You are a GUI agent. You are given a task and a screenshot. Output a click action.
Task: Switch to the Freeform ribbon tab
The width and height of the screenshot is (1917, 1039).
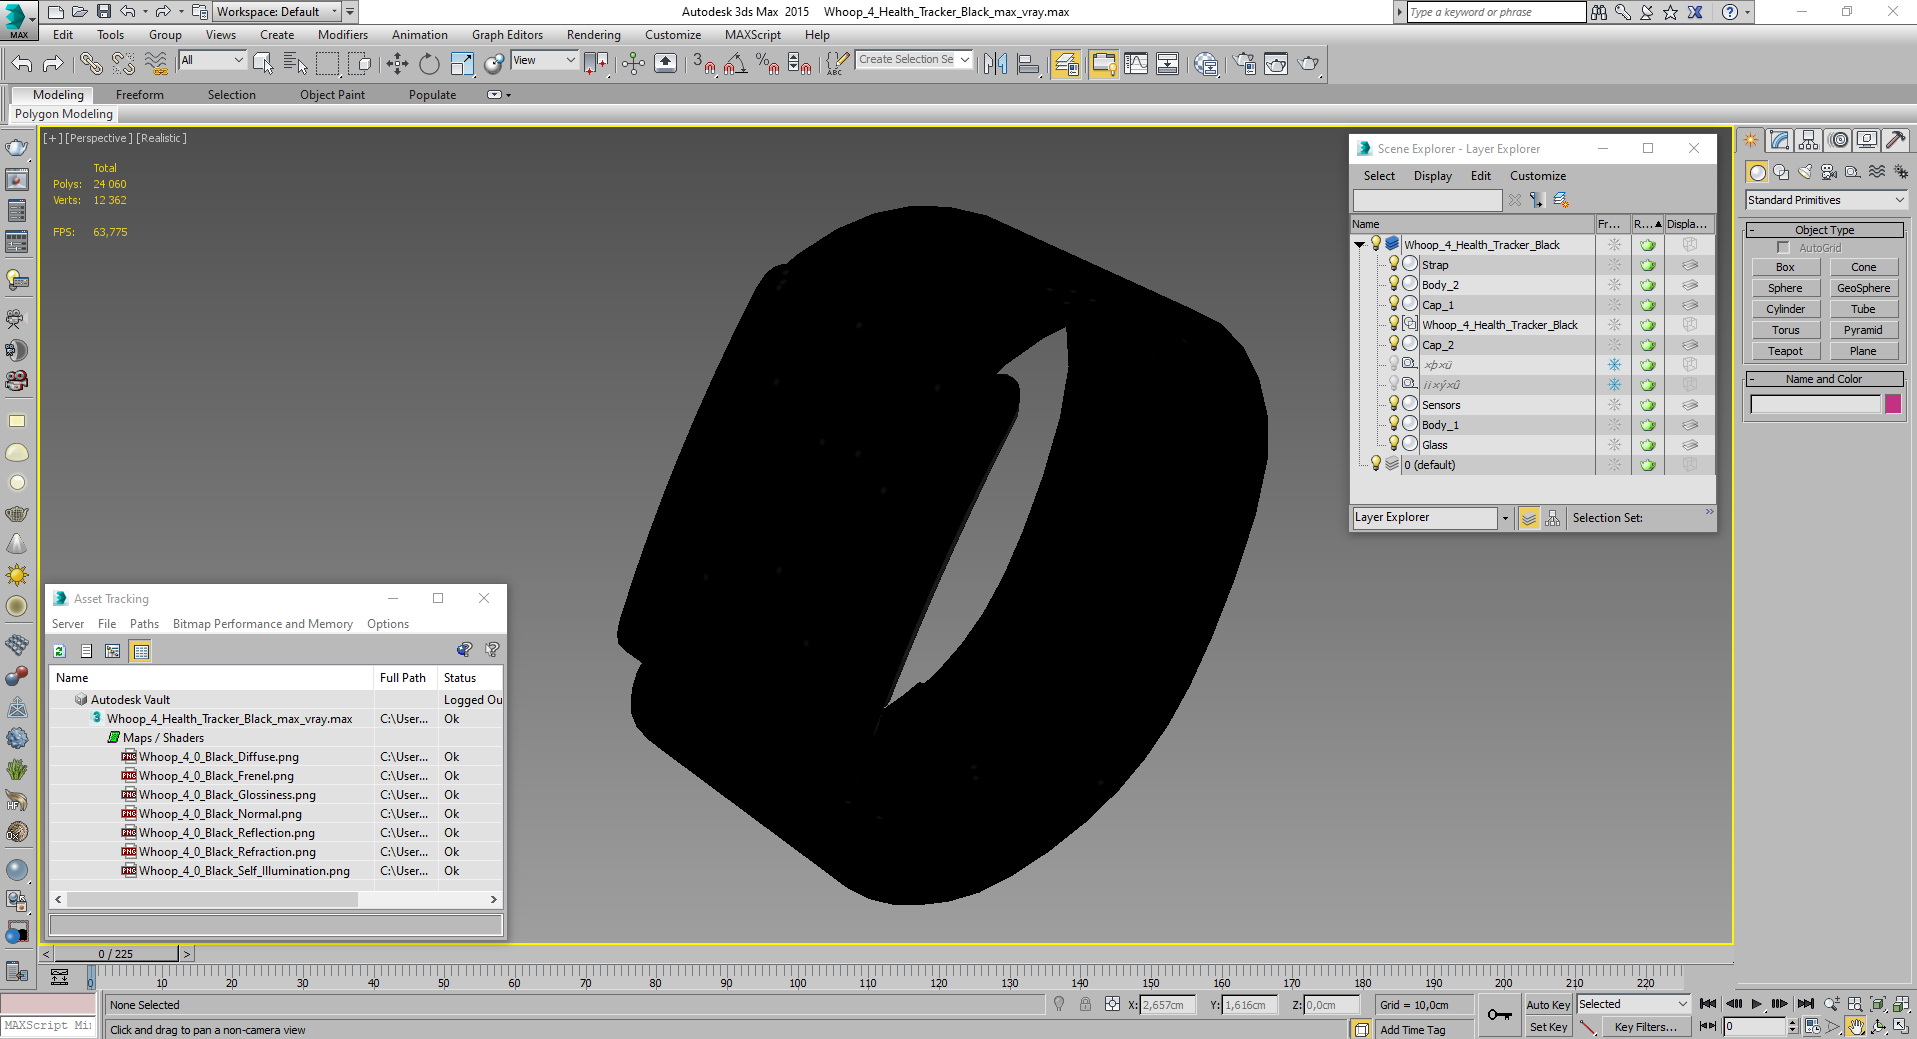[x=139, y=94]
